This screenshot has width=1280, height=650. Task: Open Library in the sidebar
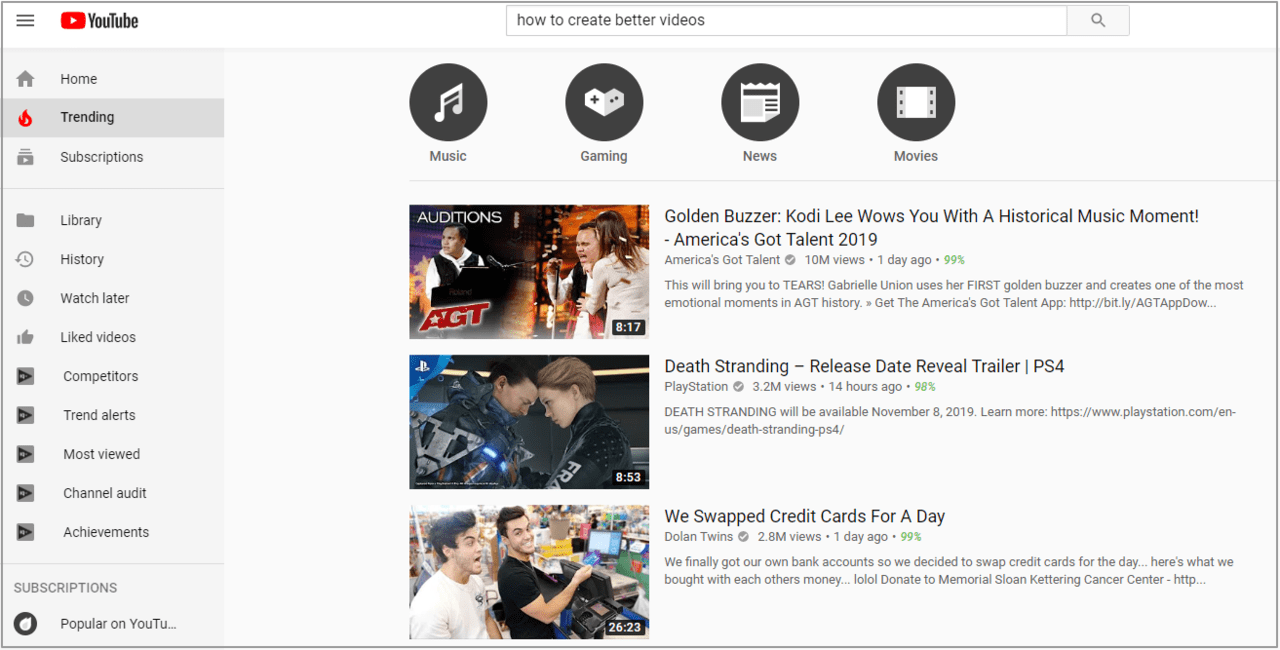(x=113, y=220)
